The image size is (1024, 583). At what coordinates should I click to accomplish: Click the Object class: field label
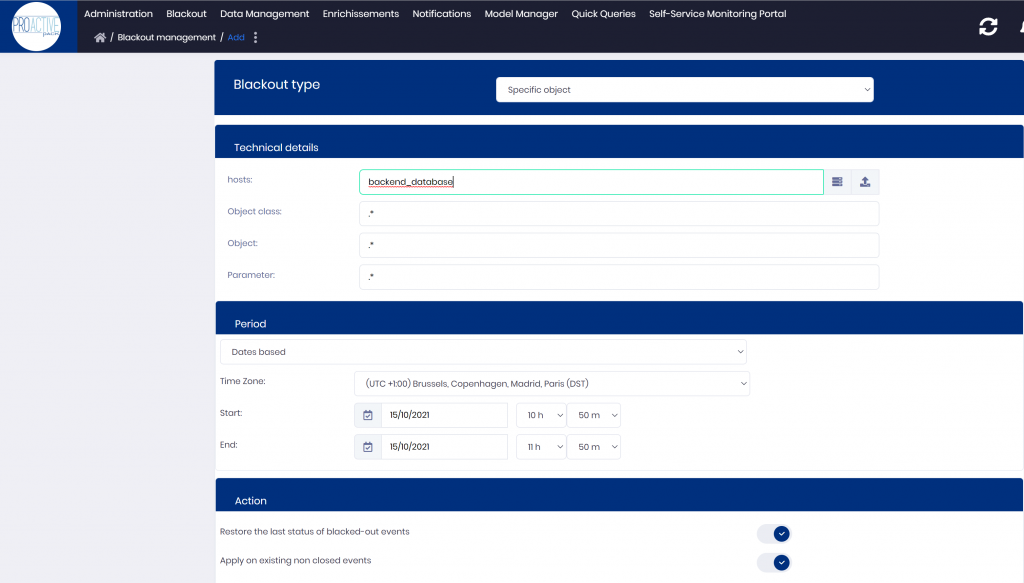click(255, 212)
